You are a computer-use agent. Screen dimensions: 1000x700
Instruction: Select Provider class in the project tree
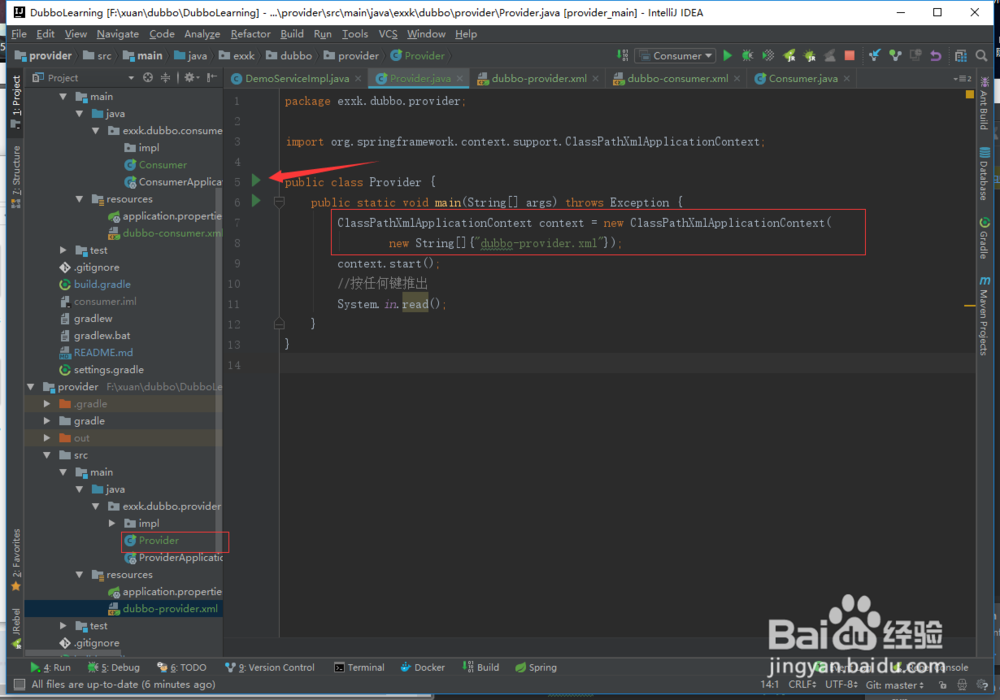pyautogui.click(x=159, y=540)
